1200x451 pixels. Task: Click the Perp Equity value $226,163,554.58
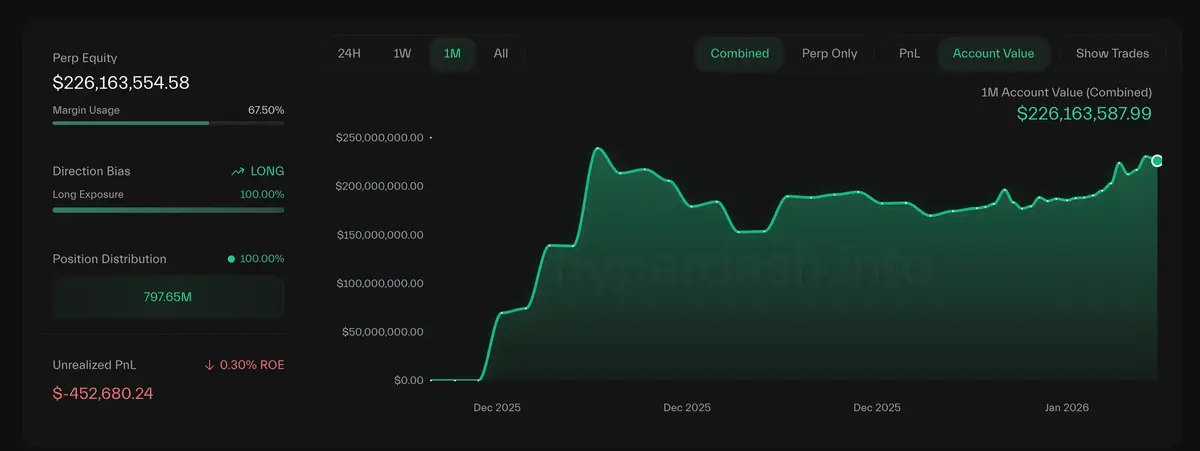coord(121,83)
